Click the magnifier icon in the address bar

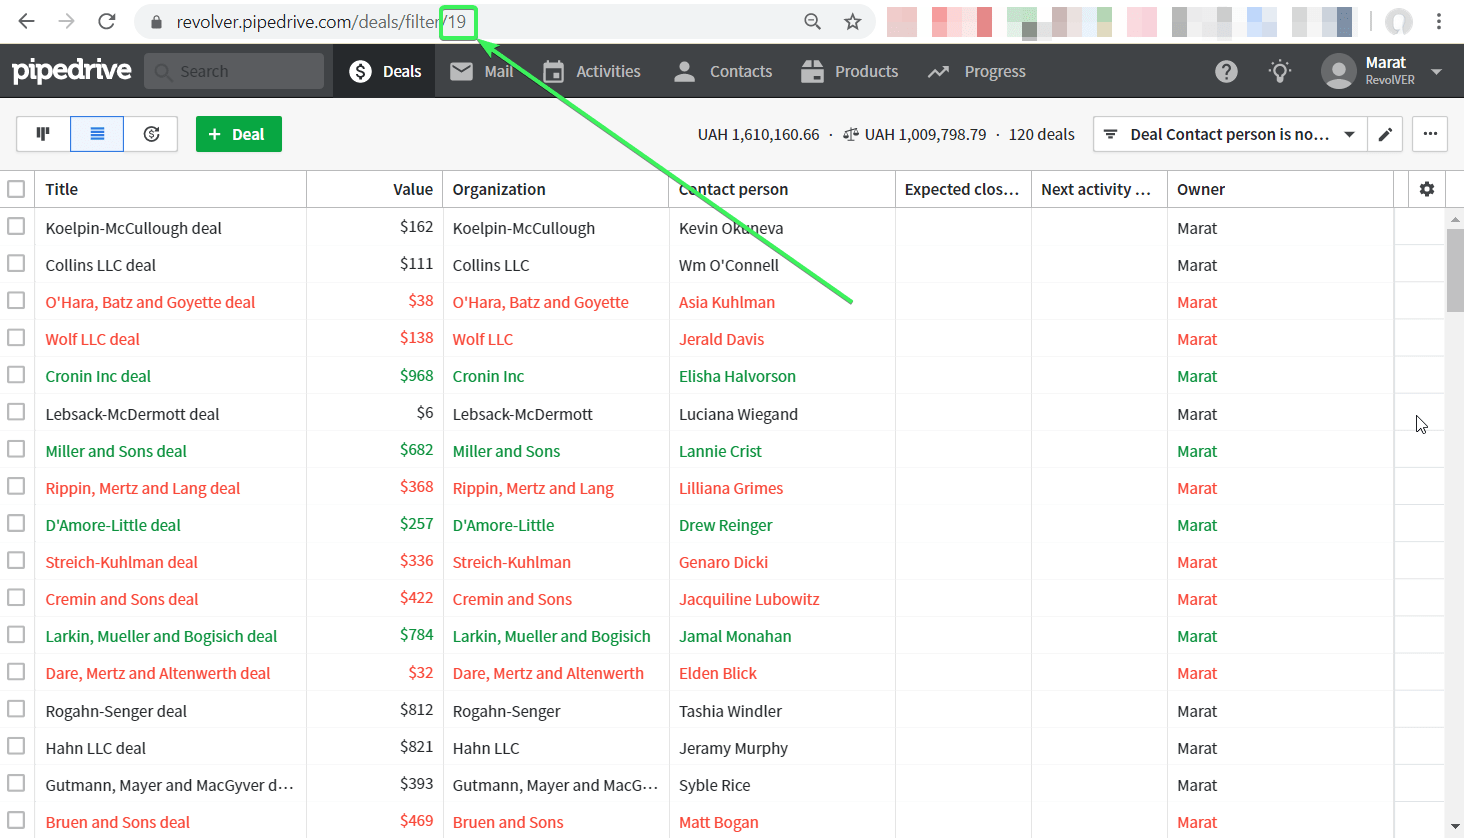point(812,21)
